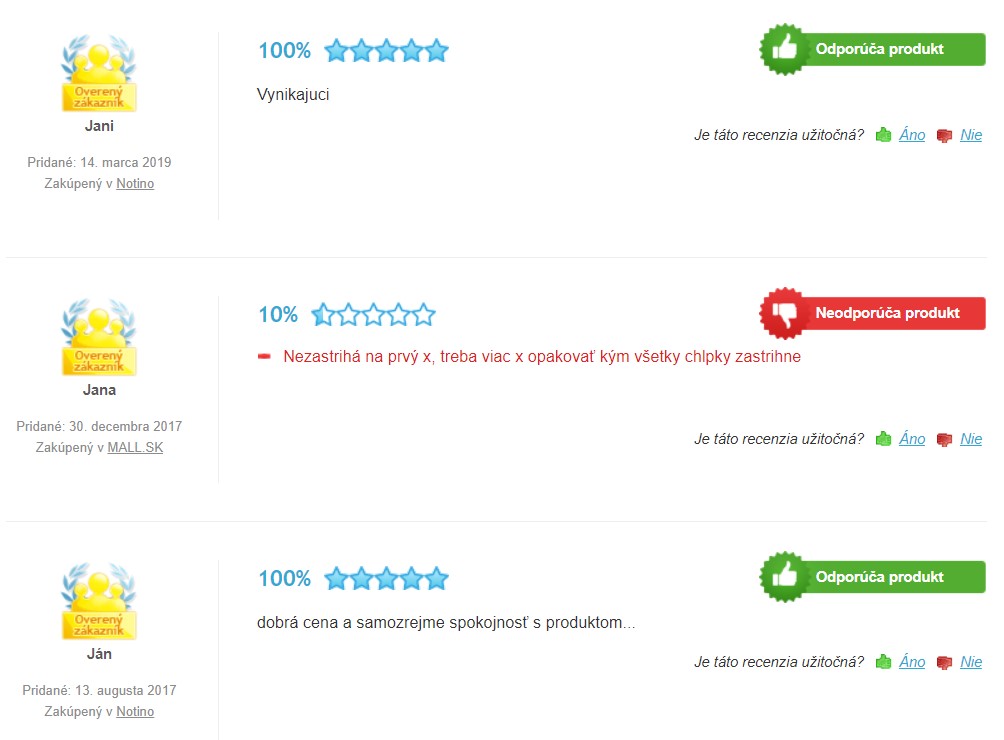Vote Nie on Jana's negative review
Screen dimensions: 1004x740
pos(971,439)
